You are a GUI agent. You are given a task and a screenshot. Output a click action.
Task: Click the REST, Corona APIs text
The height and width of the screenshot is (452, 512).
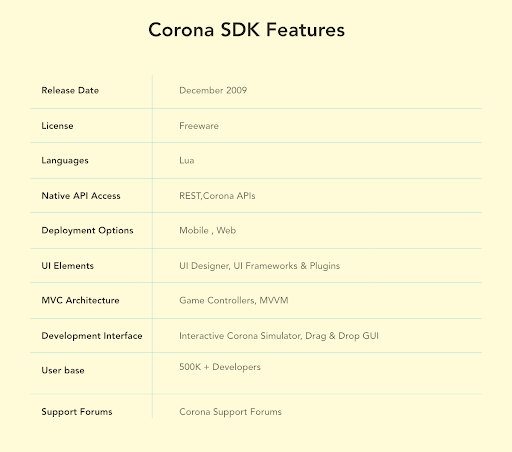click(217, 196)
